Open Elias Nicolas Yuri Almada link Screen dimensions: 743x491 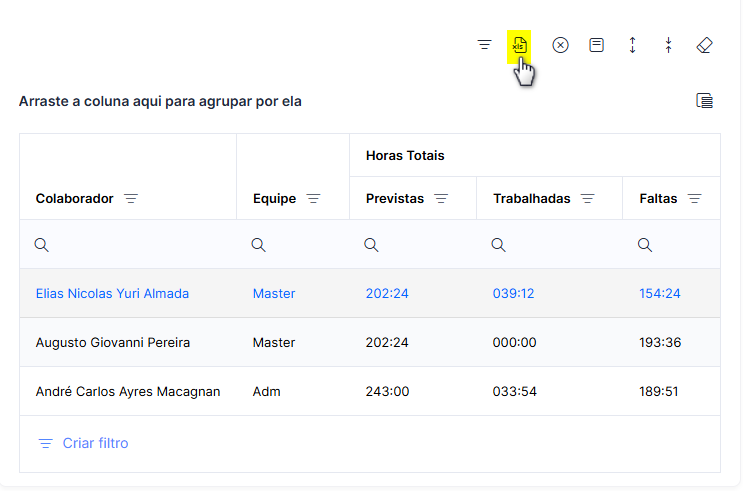pyautogui.click(x=112, y=293)
